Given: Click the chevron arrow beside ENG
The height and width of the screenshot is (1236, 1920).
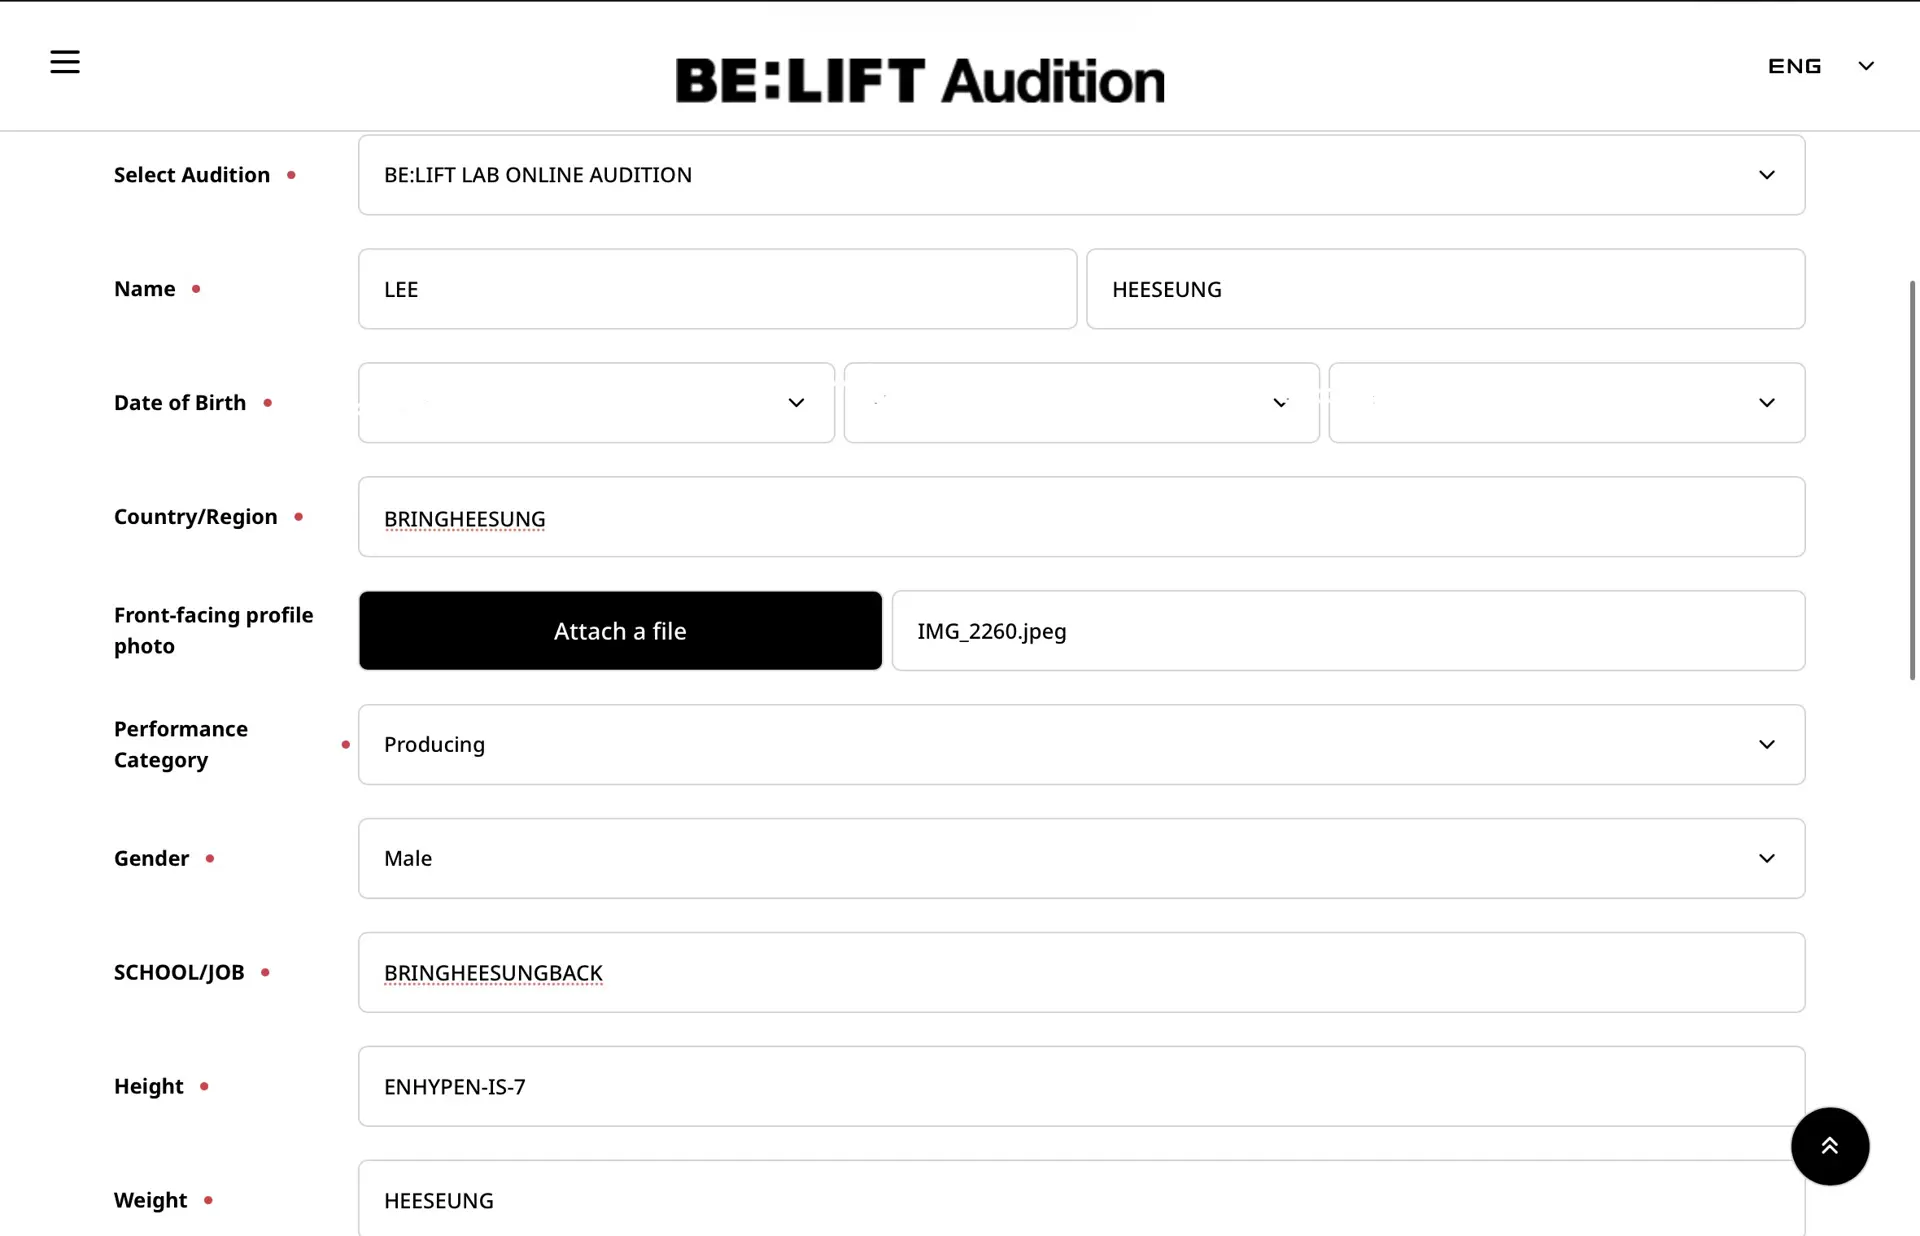Looking at the screenshot, I should coord(1866,66).
